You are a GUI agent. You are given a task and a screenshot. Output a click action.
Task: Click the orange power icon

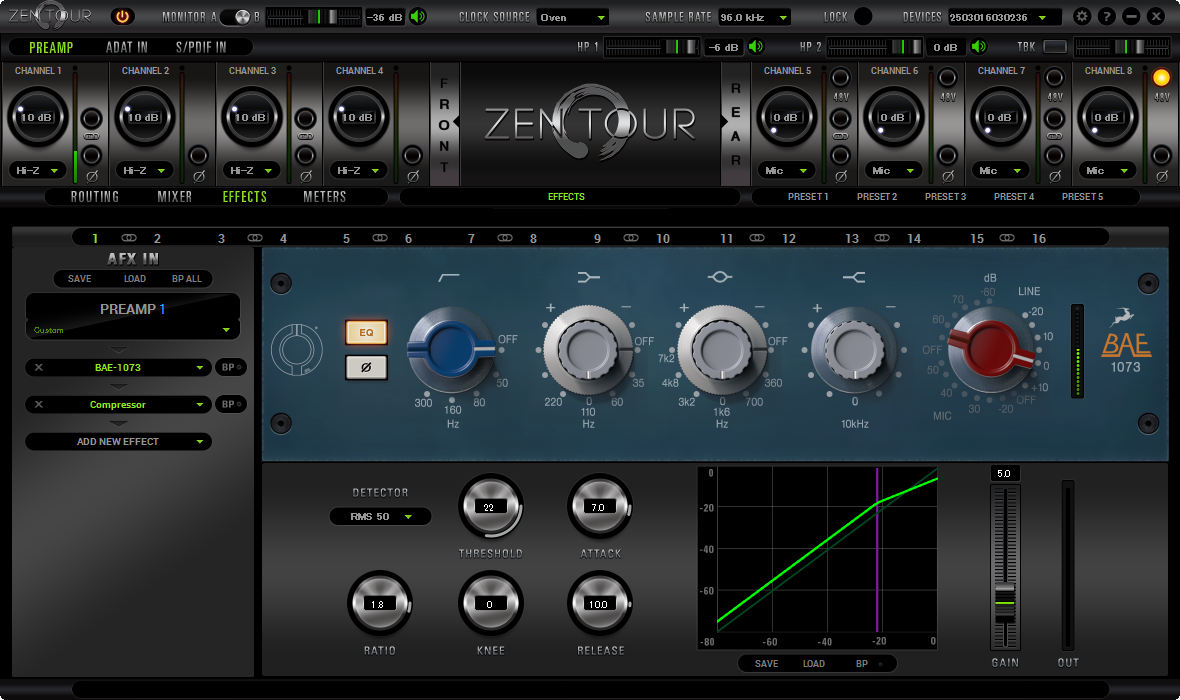122,16
